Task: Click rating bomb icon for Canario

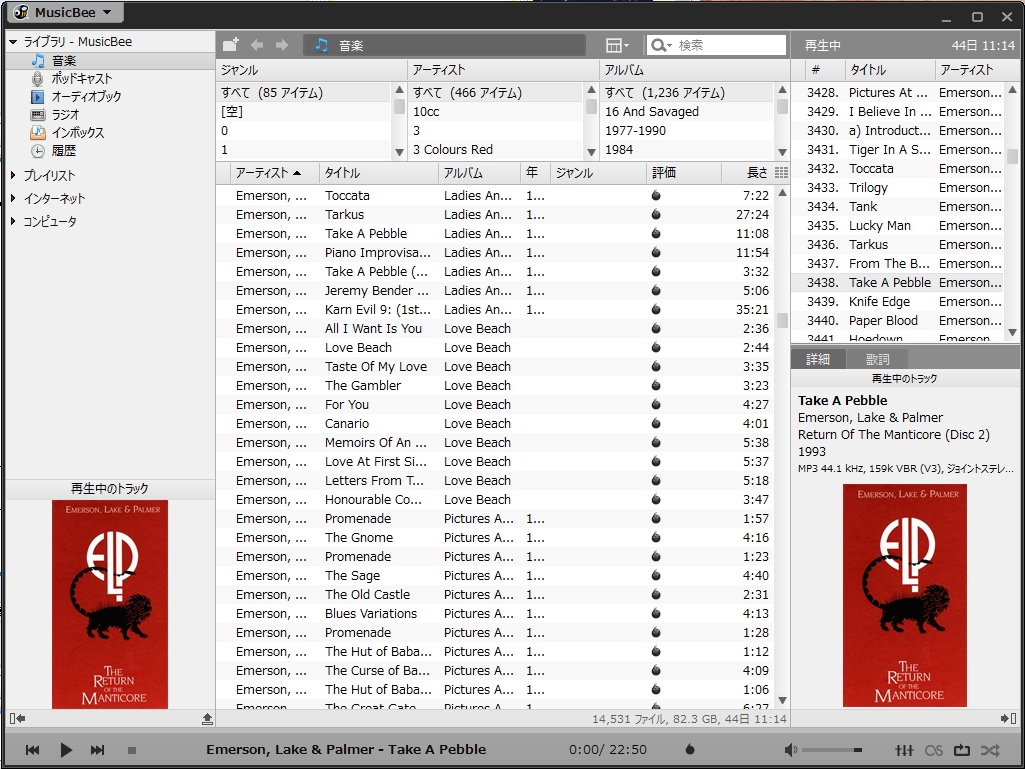Action: point(656,423)
